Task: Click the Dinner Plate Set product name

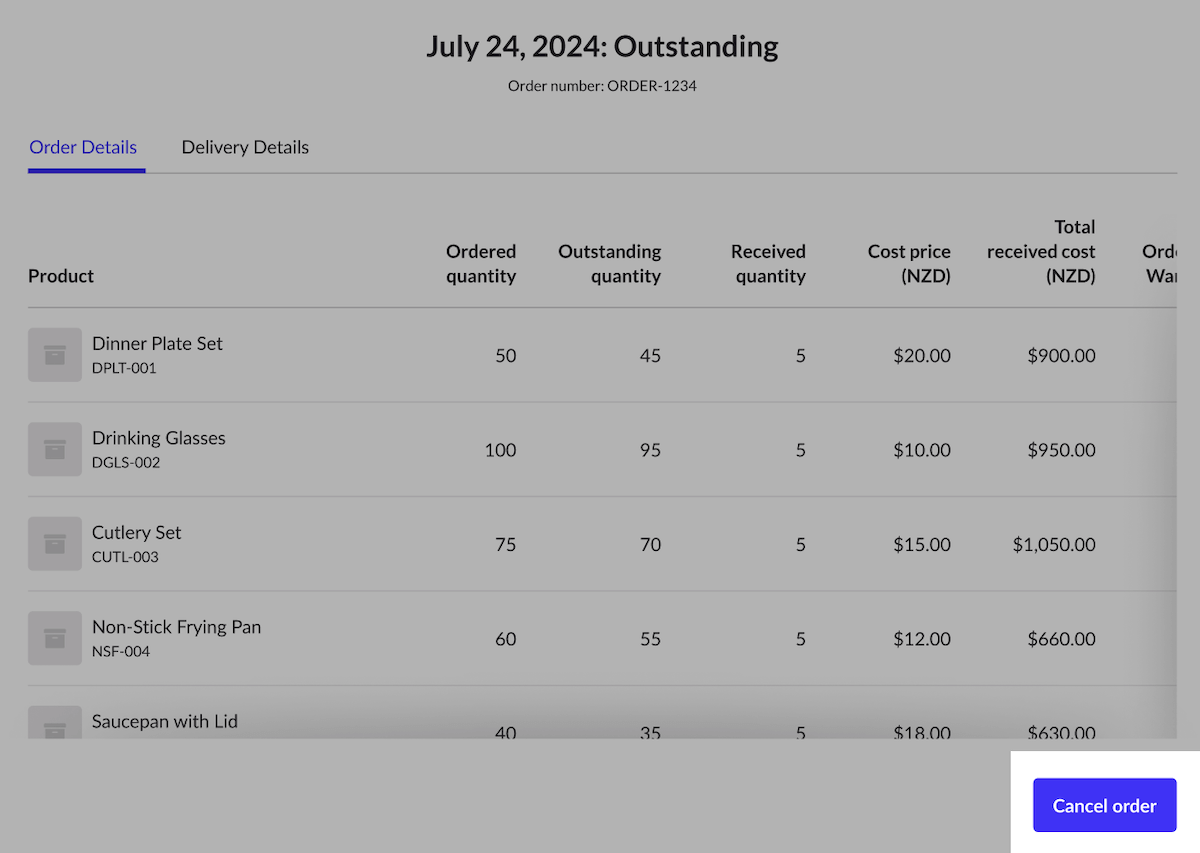Action: pos(157,343)
